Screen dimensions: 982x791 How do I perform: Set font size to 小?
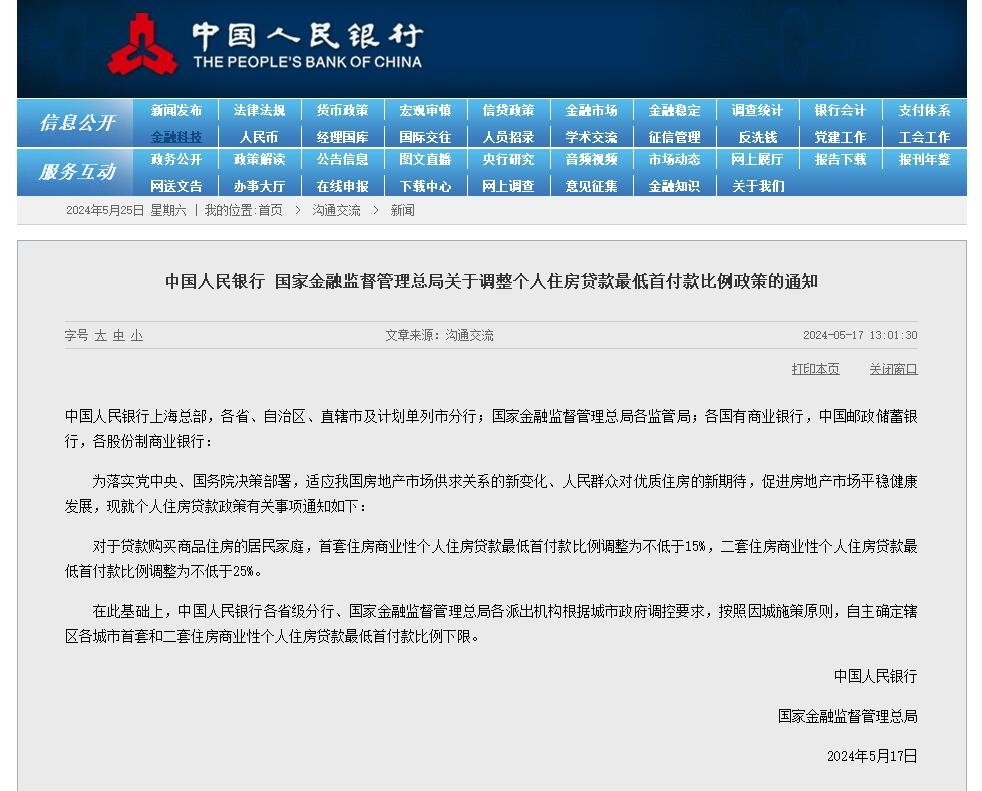pos(137,336)
